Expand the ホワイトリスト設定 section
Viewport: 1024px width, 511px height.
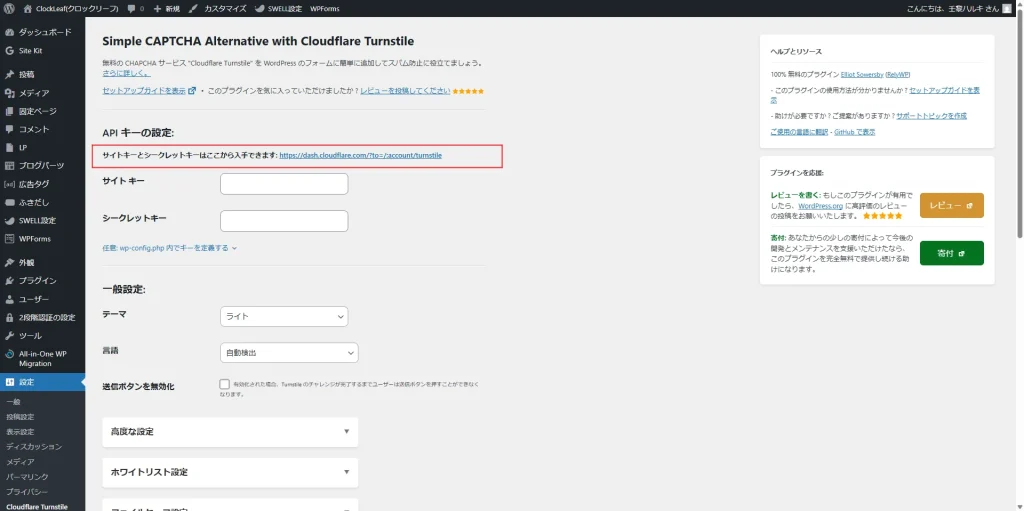pyautogui.click(x=230, y=472)
